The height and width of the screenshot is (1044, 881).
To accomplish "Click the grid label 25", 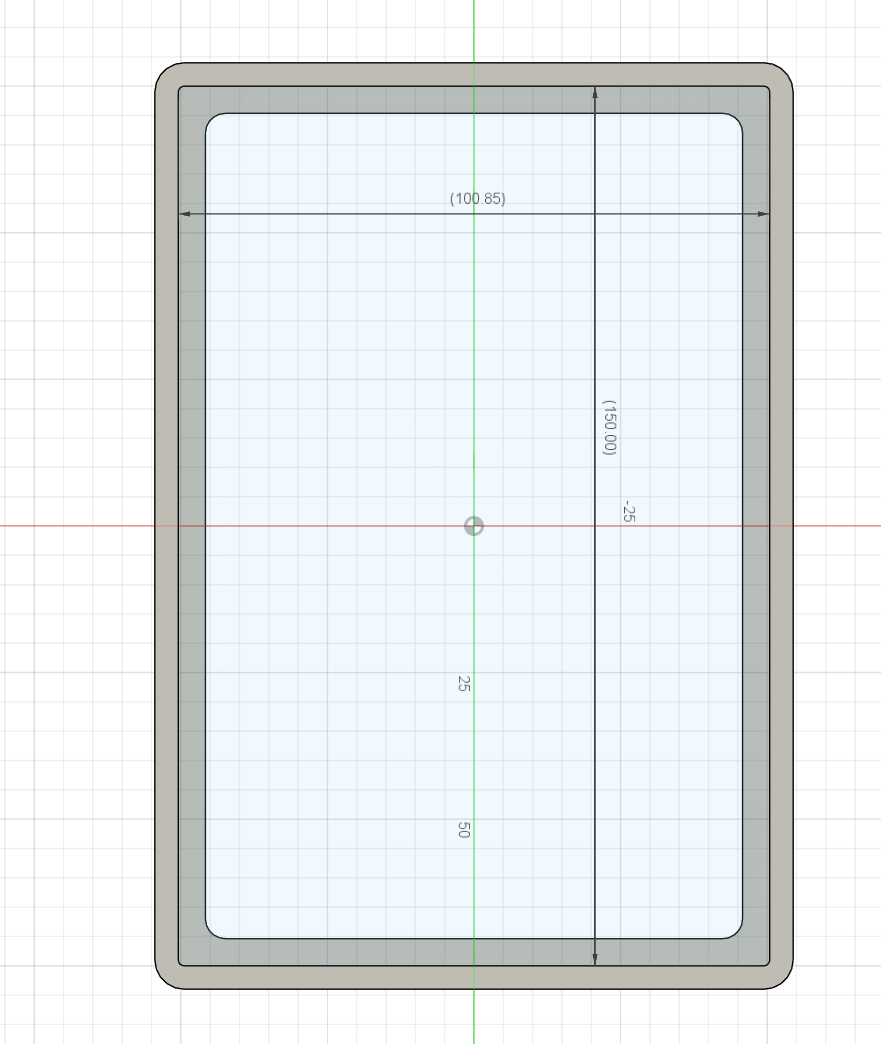I will [x=464, y=683].
